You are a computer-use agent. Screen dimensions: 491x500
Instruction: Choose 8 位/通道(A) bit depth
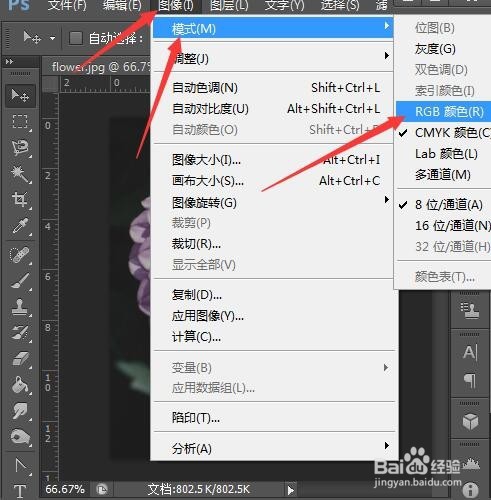point(444,205)
